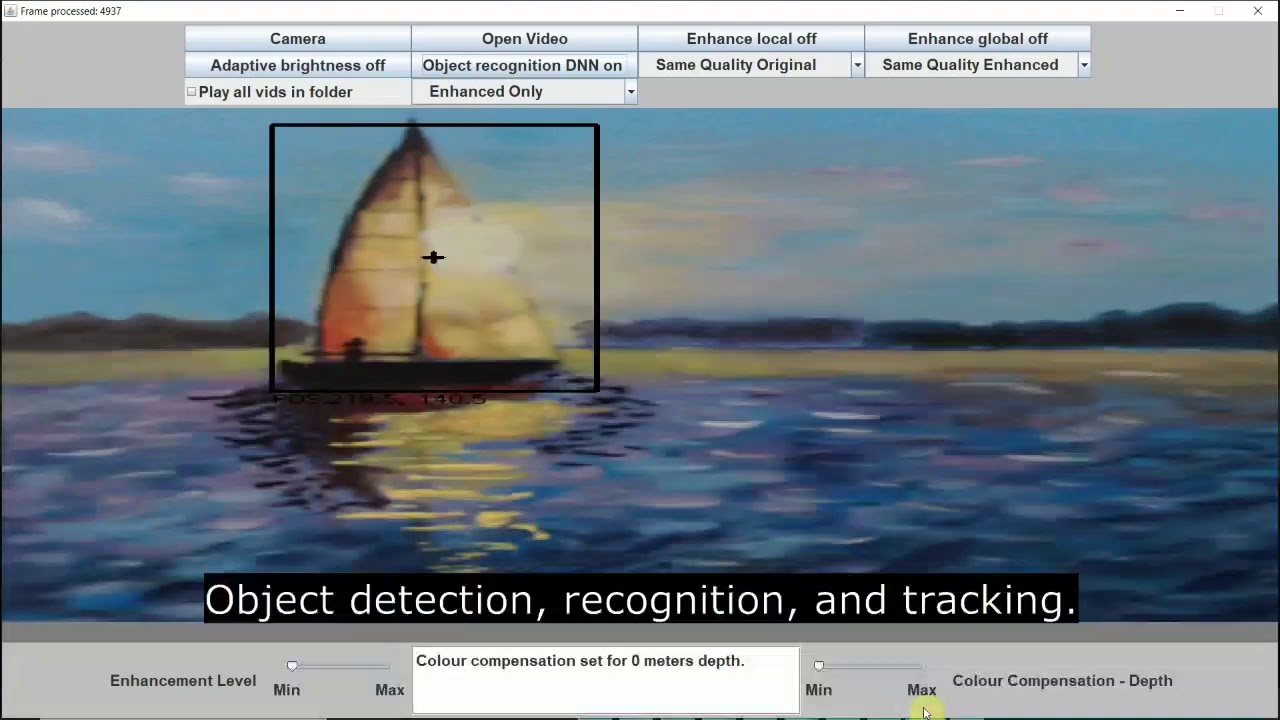Click the tracked position readout under the box
Viewport: 1280px width, 720px height.
pyautogui.click(x=379, y=400)
